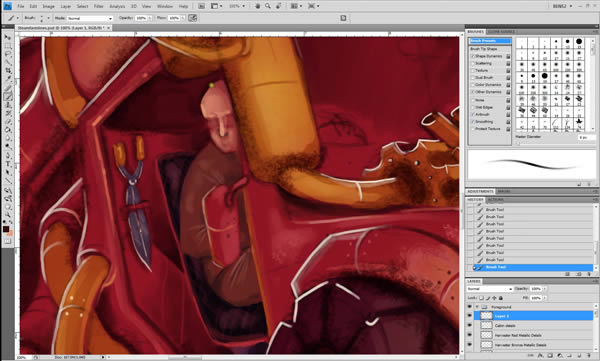The image size is (600, 361).
Task: Hide the Foreground group with its eye icon
Action: (469, 307)
